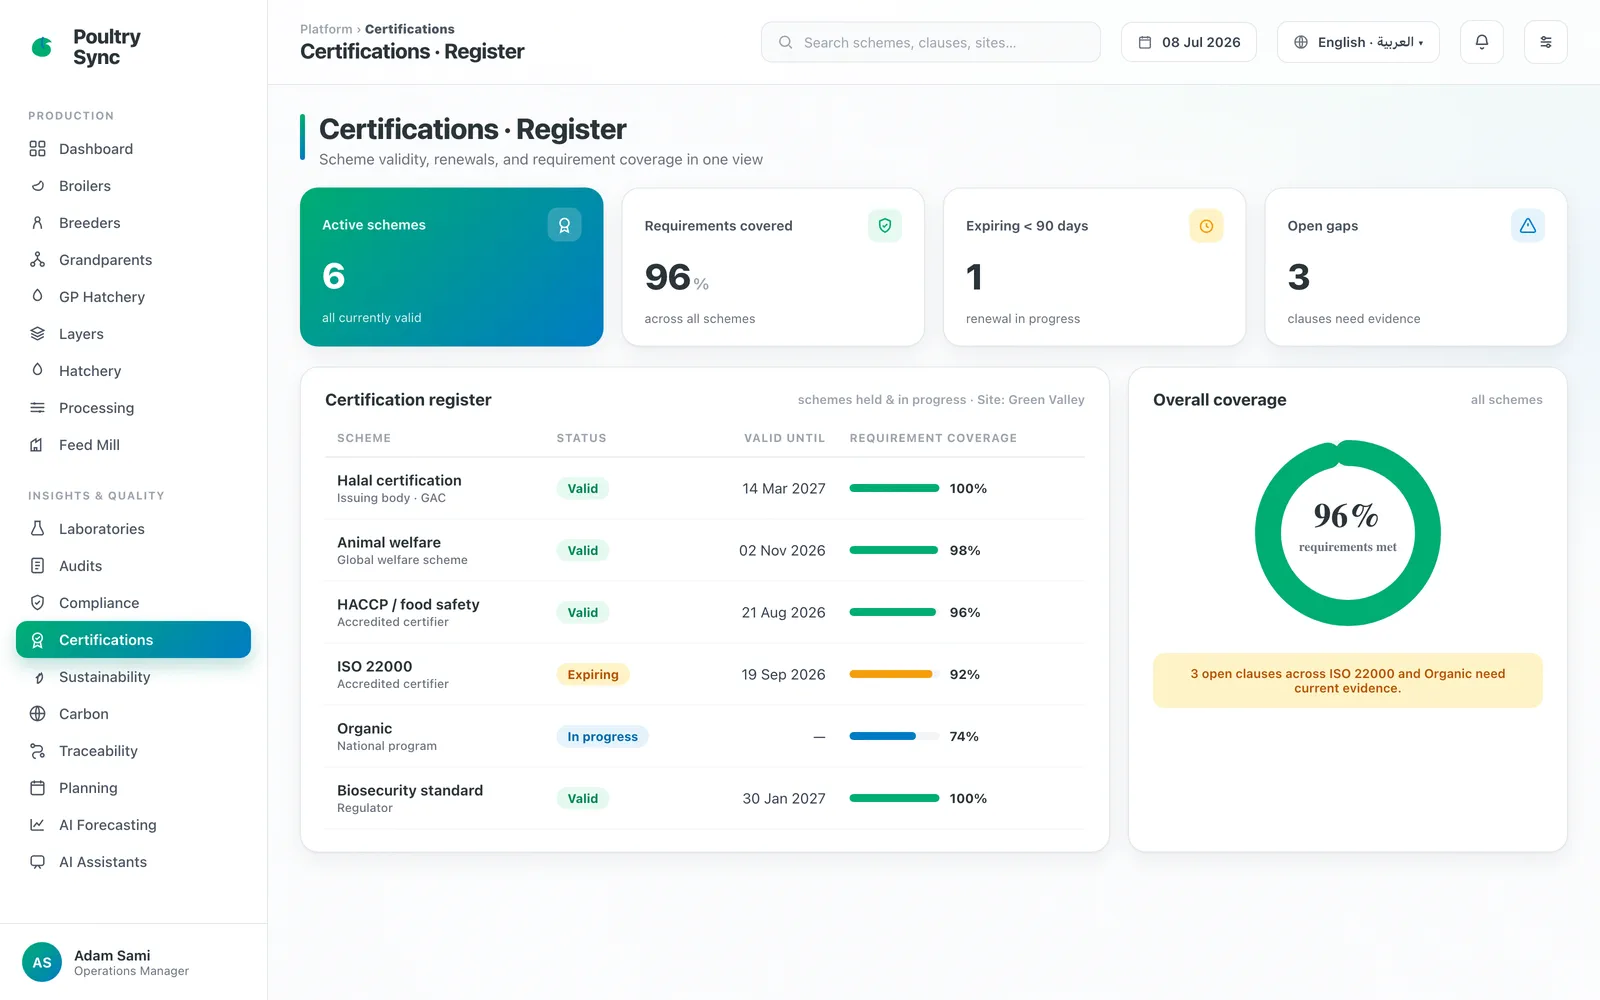
Task: Open the 08 Jul 2026 date picker
Action: pyautogui.click(x=1189, y=42)
